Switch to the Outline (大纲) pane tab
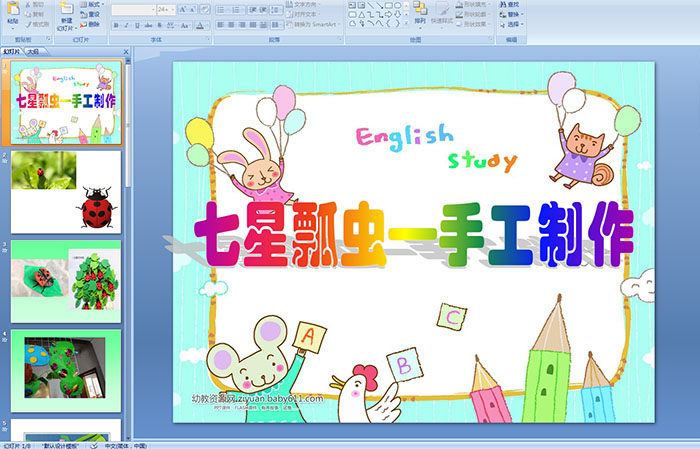This screenshot has height=449, width=700. click(33, 52)
